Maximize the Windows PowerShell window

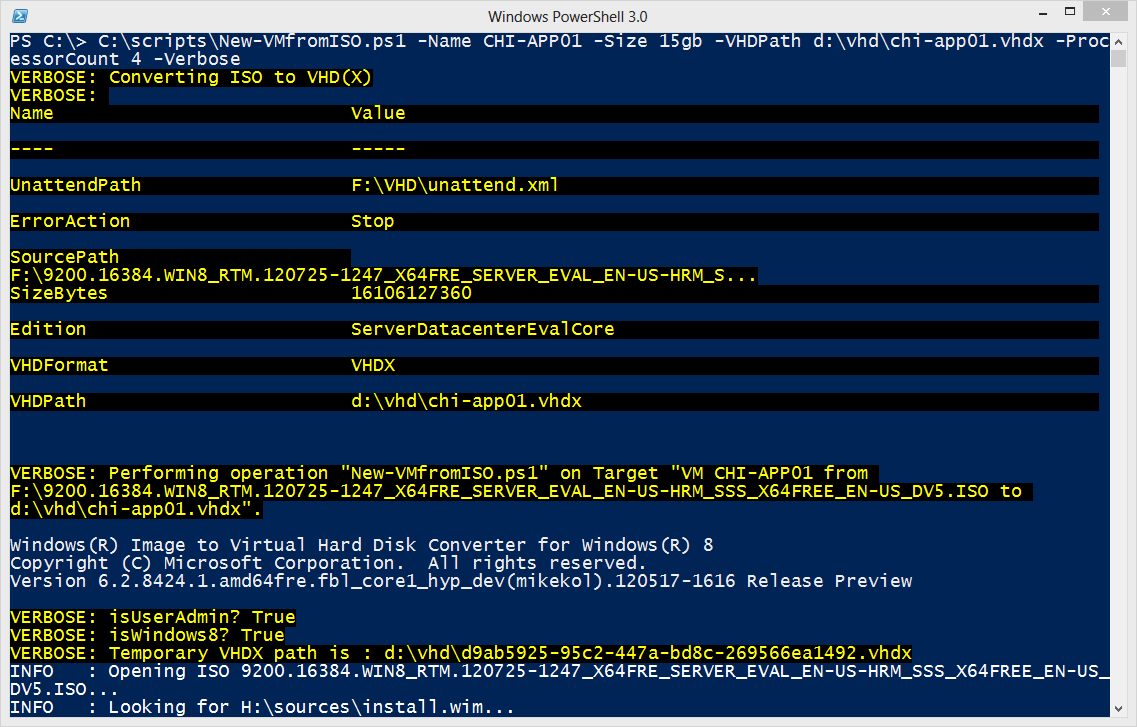click(x=1070, y=12)
